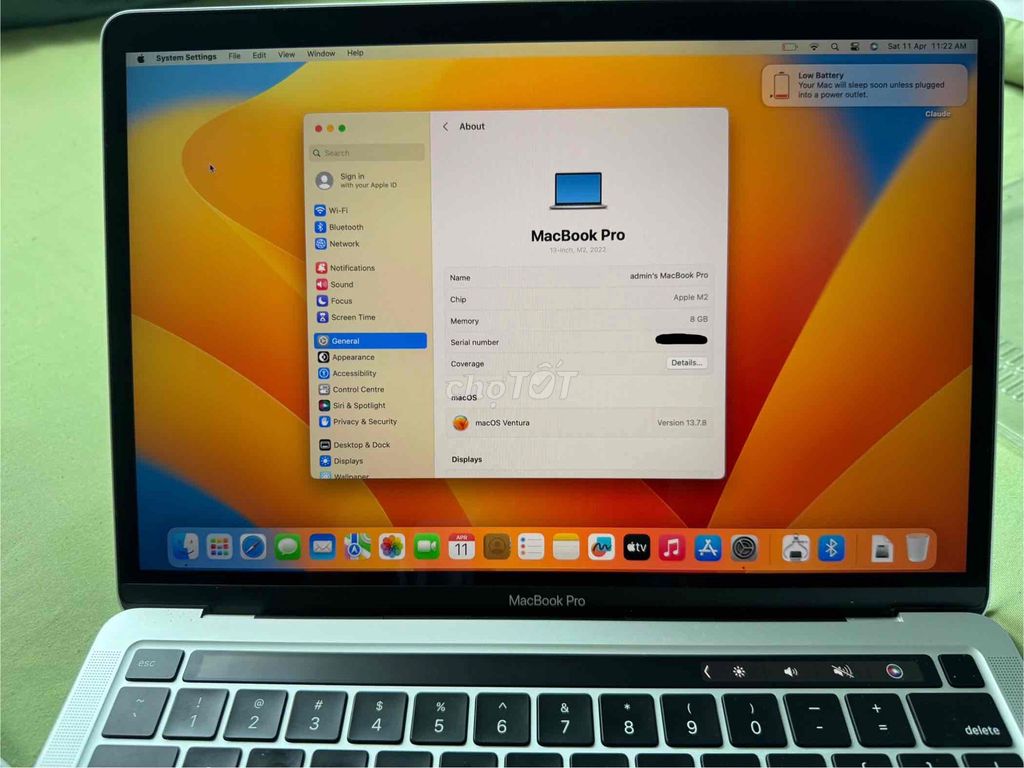Open Safari from the Dock
This screenshot has width=1024, height=768.
[253, 547]
